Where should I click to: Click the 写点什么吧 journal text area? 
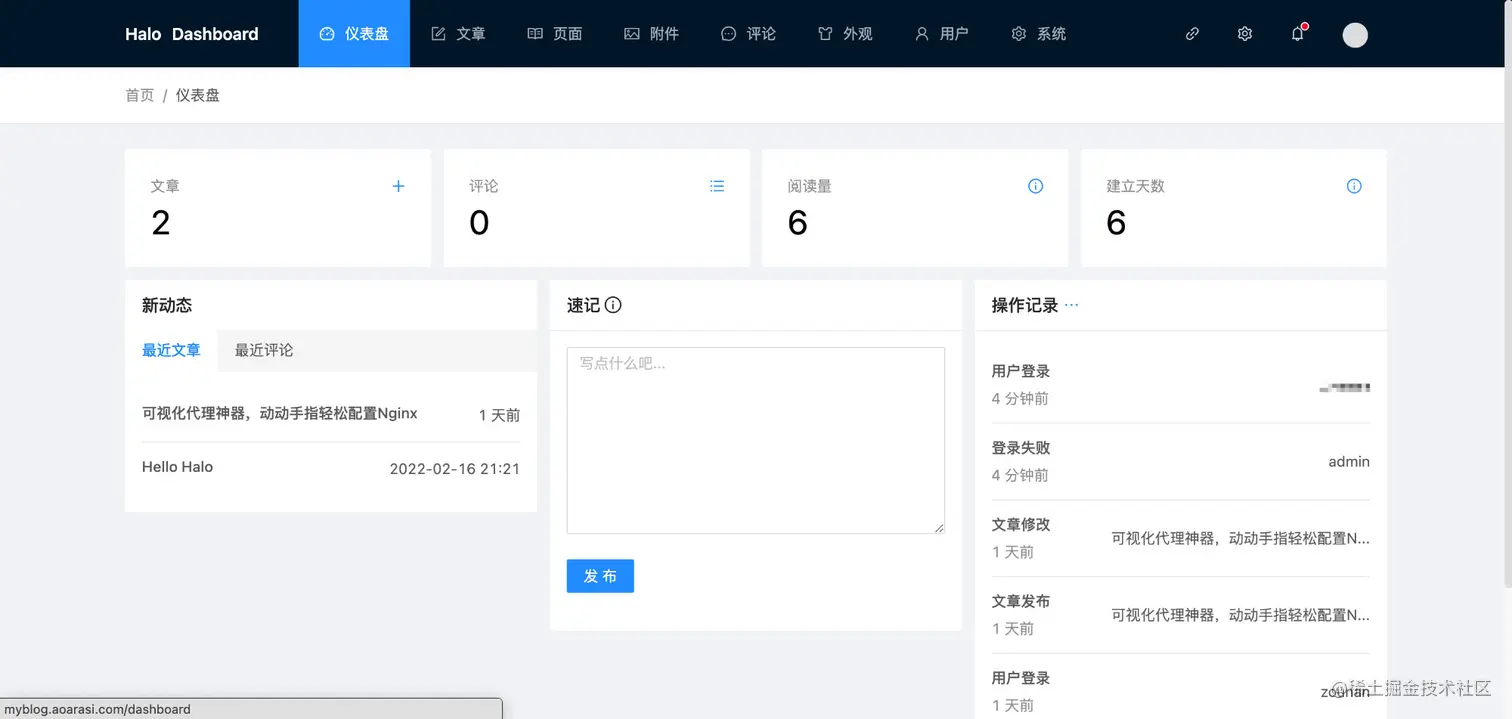coord(756,440)
